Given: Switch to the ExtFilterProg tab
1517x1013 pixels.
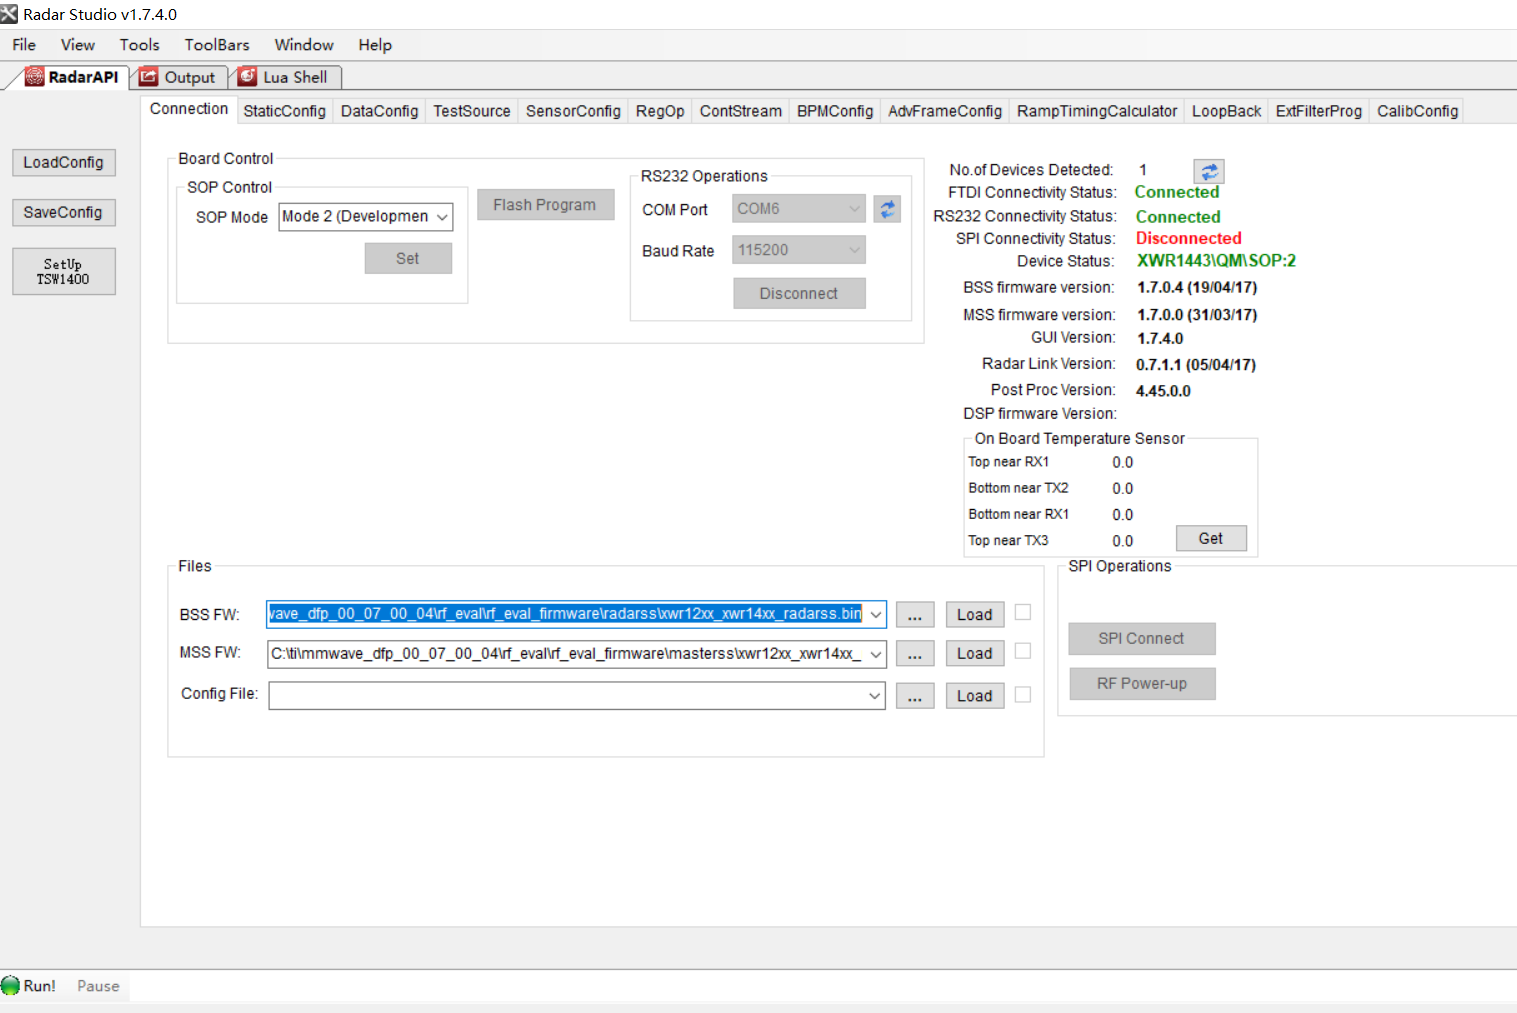Looking at the screenshot, I should click(1318, 111).
